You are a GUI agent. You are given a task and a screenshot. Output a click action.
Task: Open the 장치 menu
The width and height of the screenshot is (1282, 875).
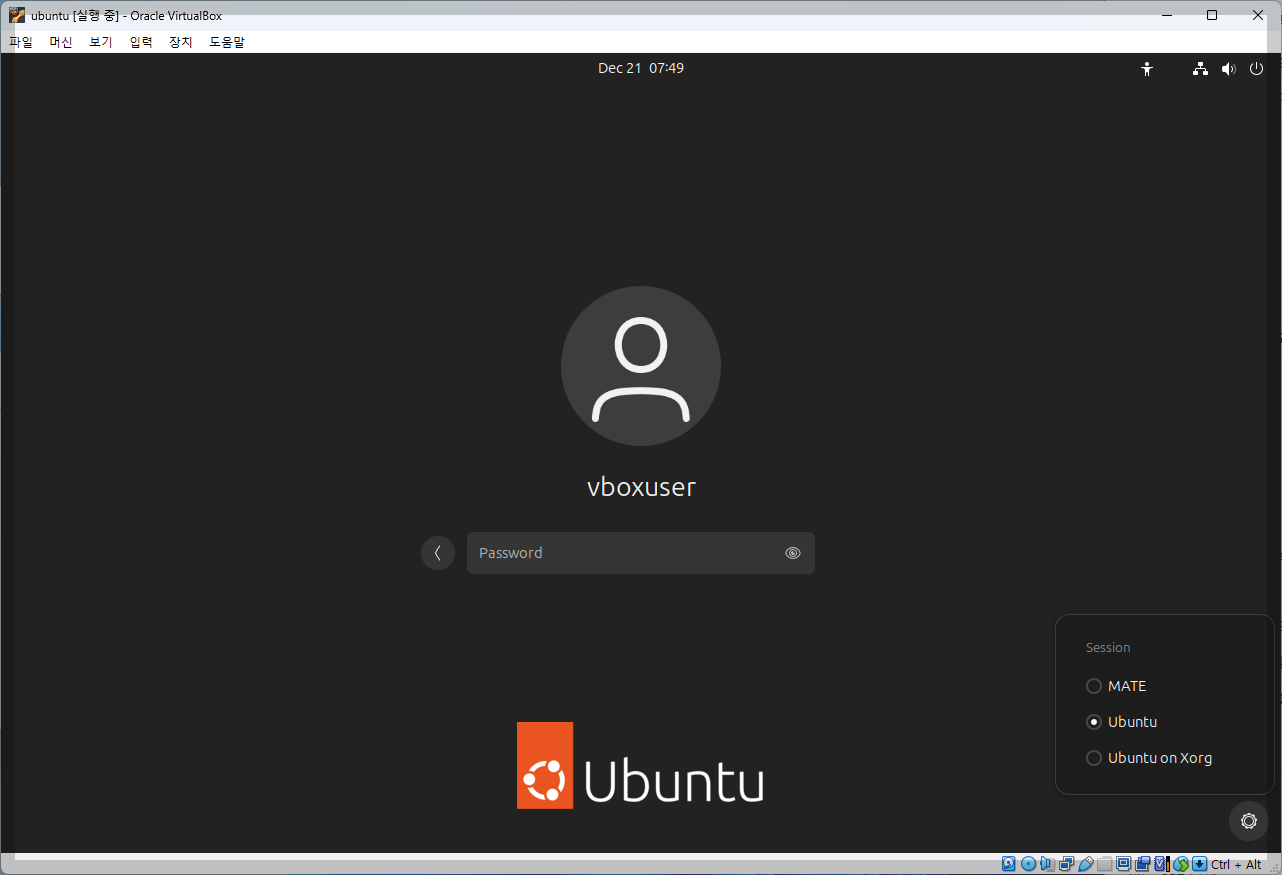[181, 42]
